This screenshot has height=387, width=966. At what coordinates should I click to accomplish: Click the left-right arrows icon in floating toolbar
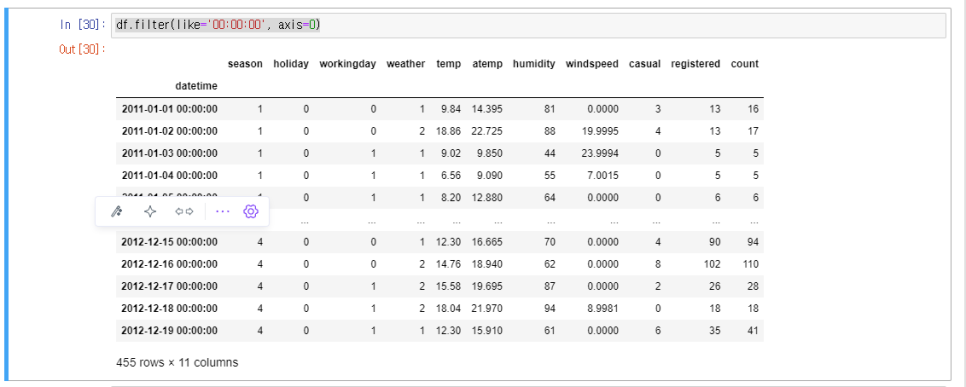point(184,211)
